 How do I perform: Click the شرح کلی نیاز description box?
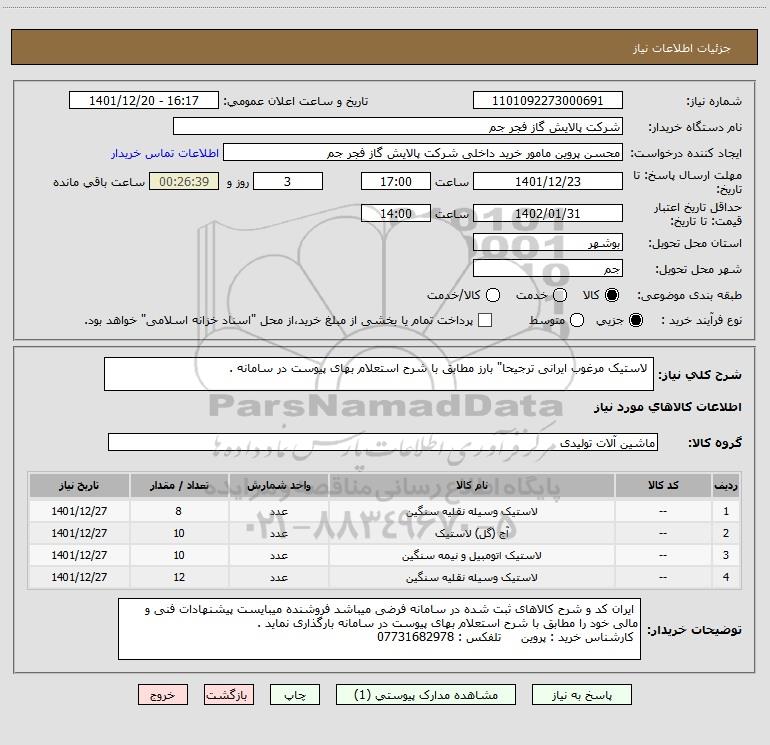click(x=379, y=374)
